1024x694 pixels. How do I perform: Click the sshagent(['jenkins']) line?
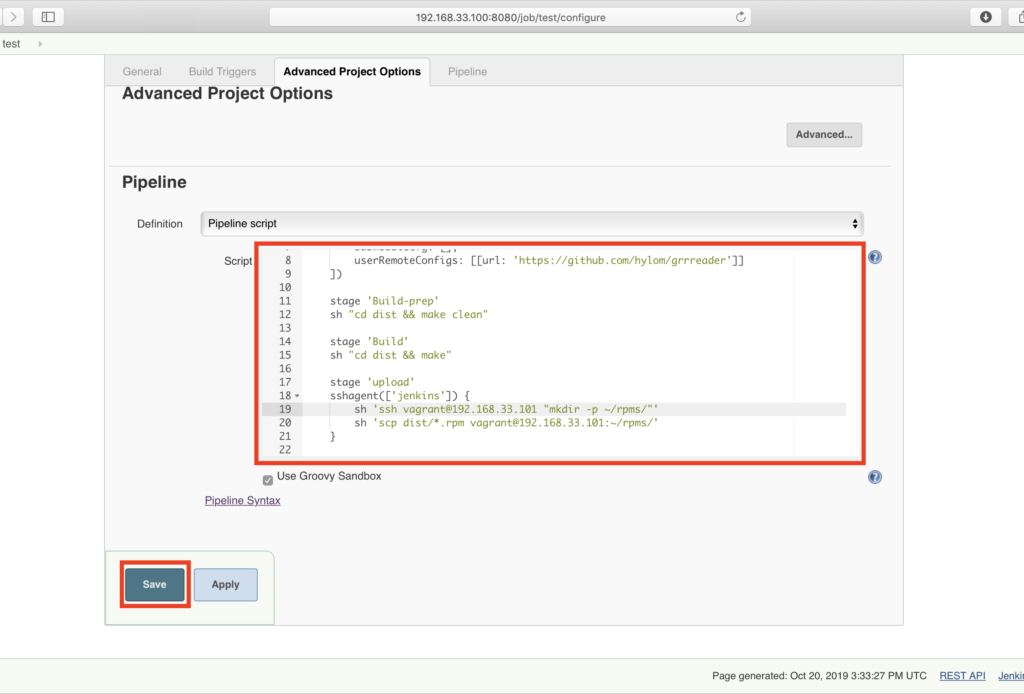point(400,396)
